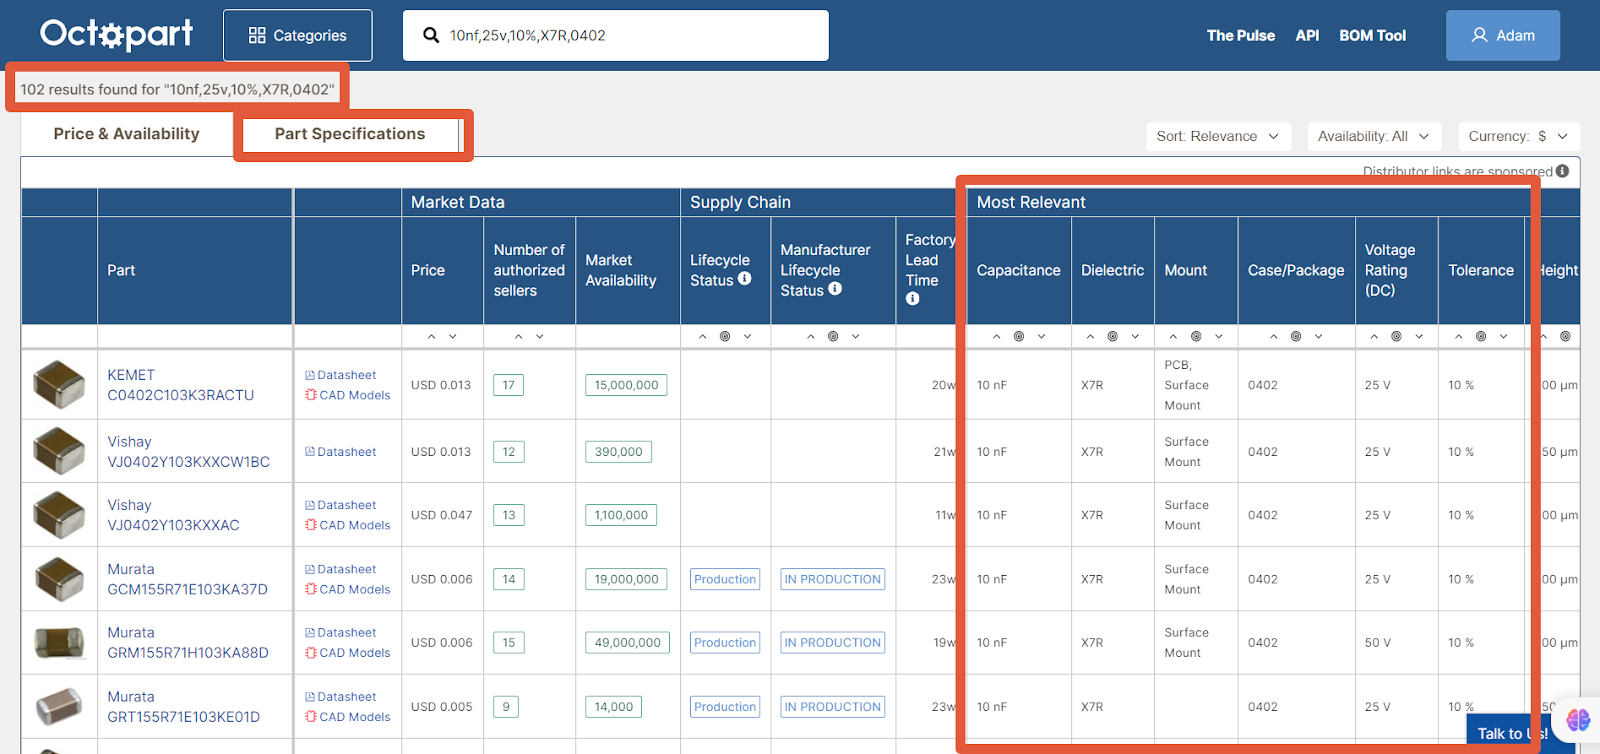Image resolution: width=1600 pixels, height=754 pixels.
Task: Open the Categories menu
Action: (298, 35)
